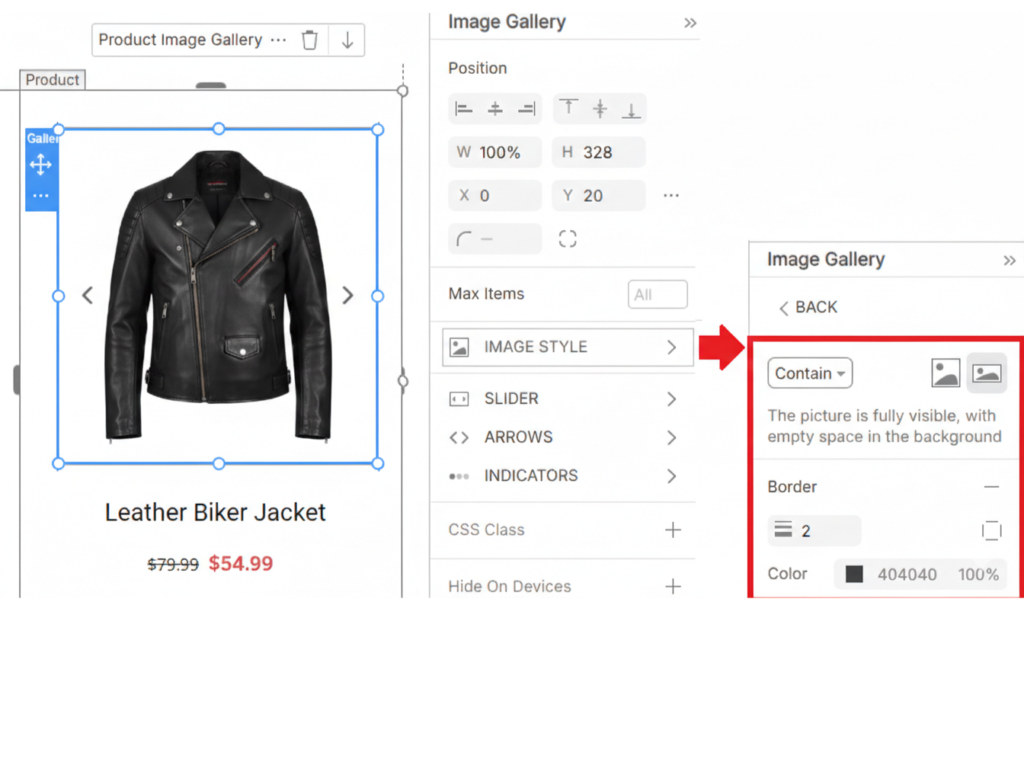
Task: Open the SLIDER settings
Action: (567, 399)
